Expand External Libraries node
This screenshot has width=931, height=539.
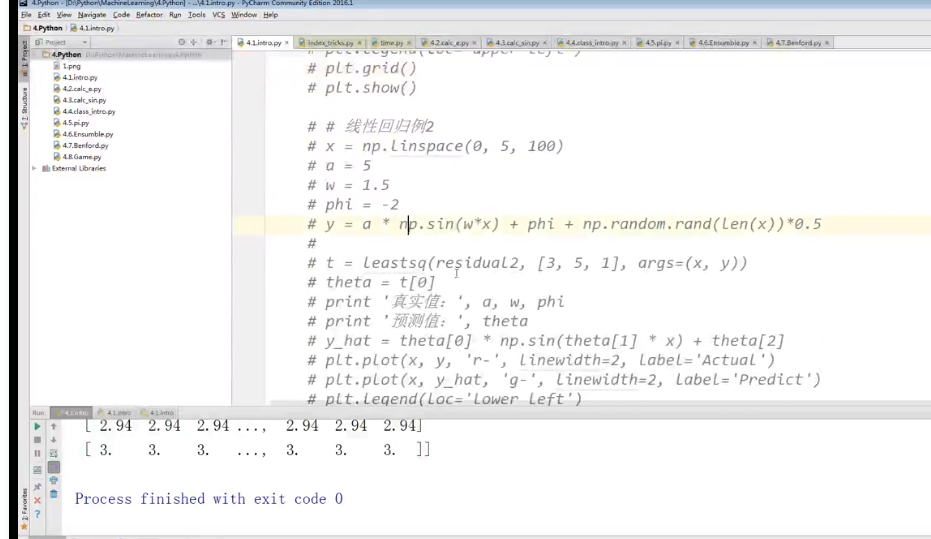coord(34,169)
